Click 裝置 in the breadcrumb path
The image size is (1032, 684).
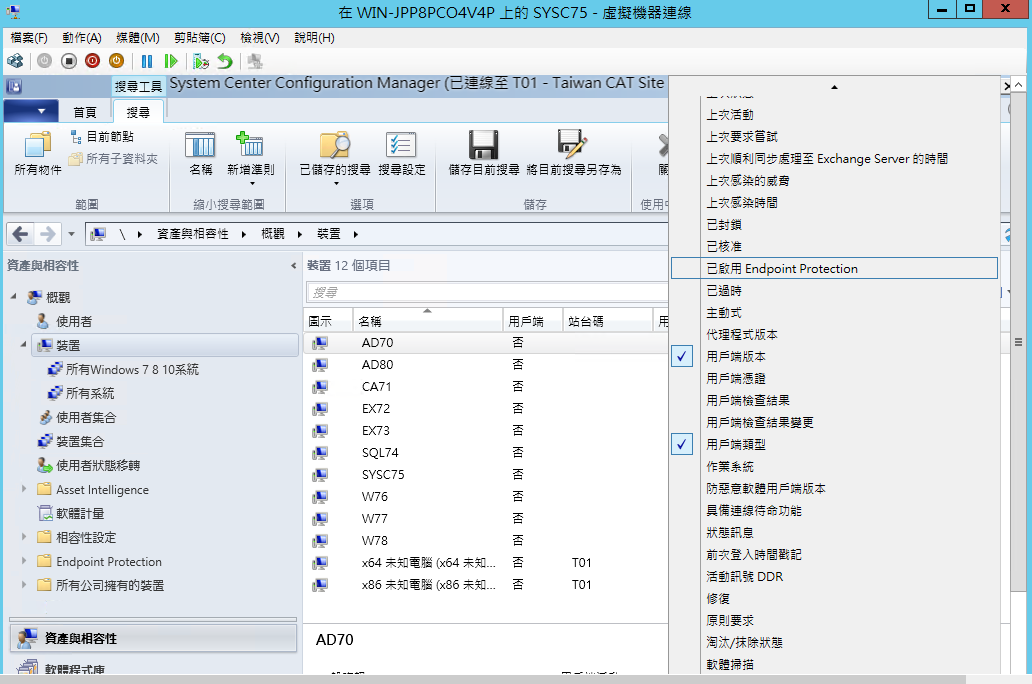pyautogui.click(x=329, y=234)
